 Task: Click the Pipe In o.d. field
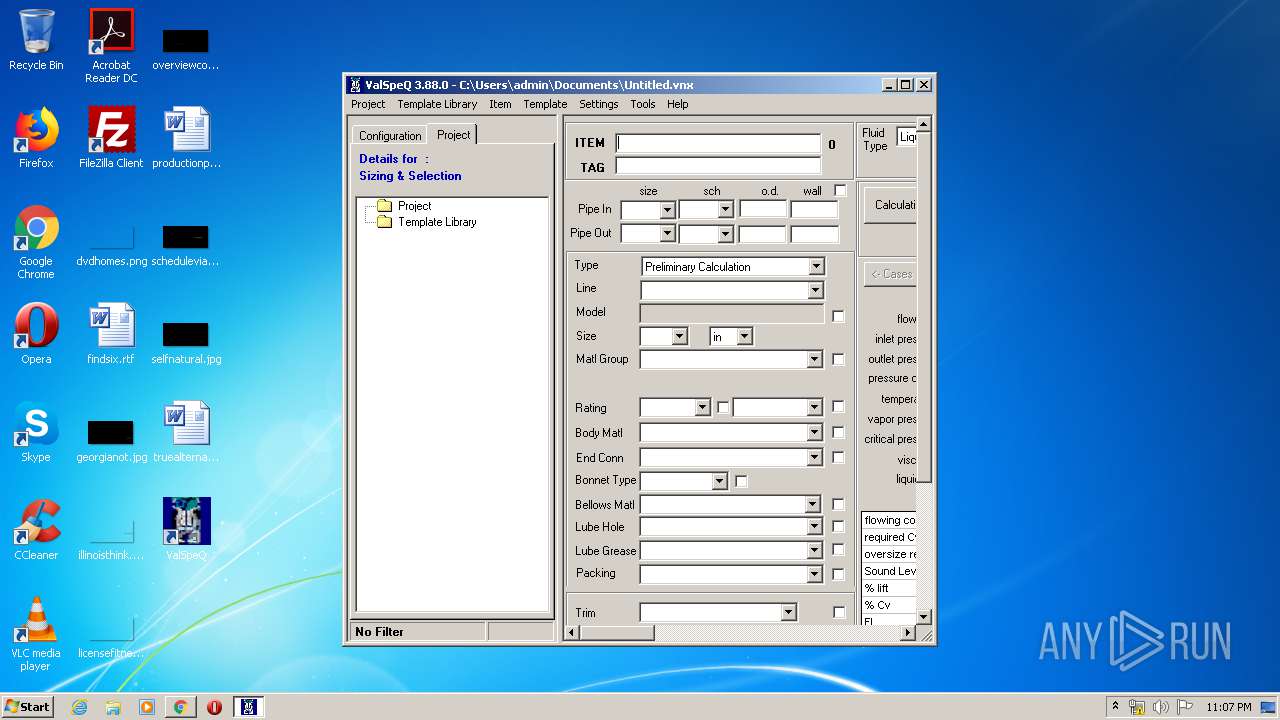pyautogui.click(x=763, y=209)
